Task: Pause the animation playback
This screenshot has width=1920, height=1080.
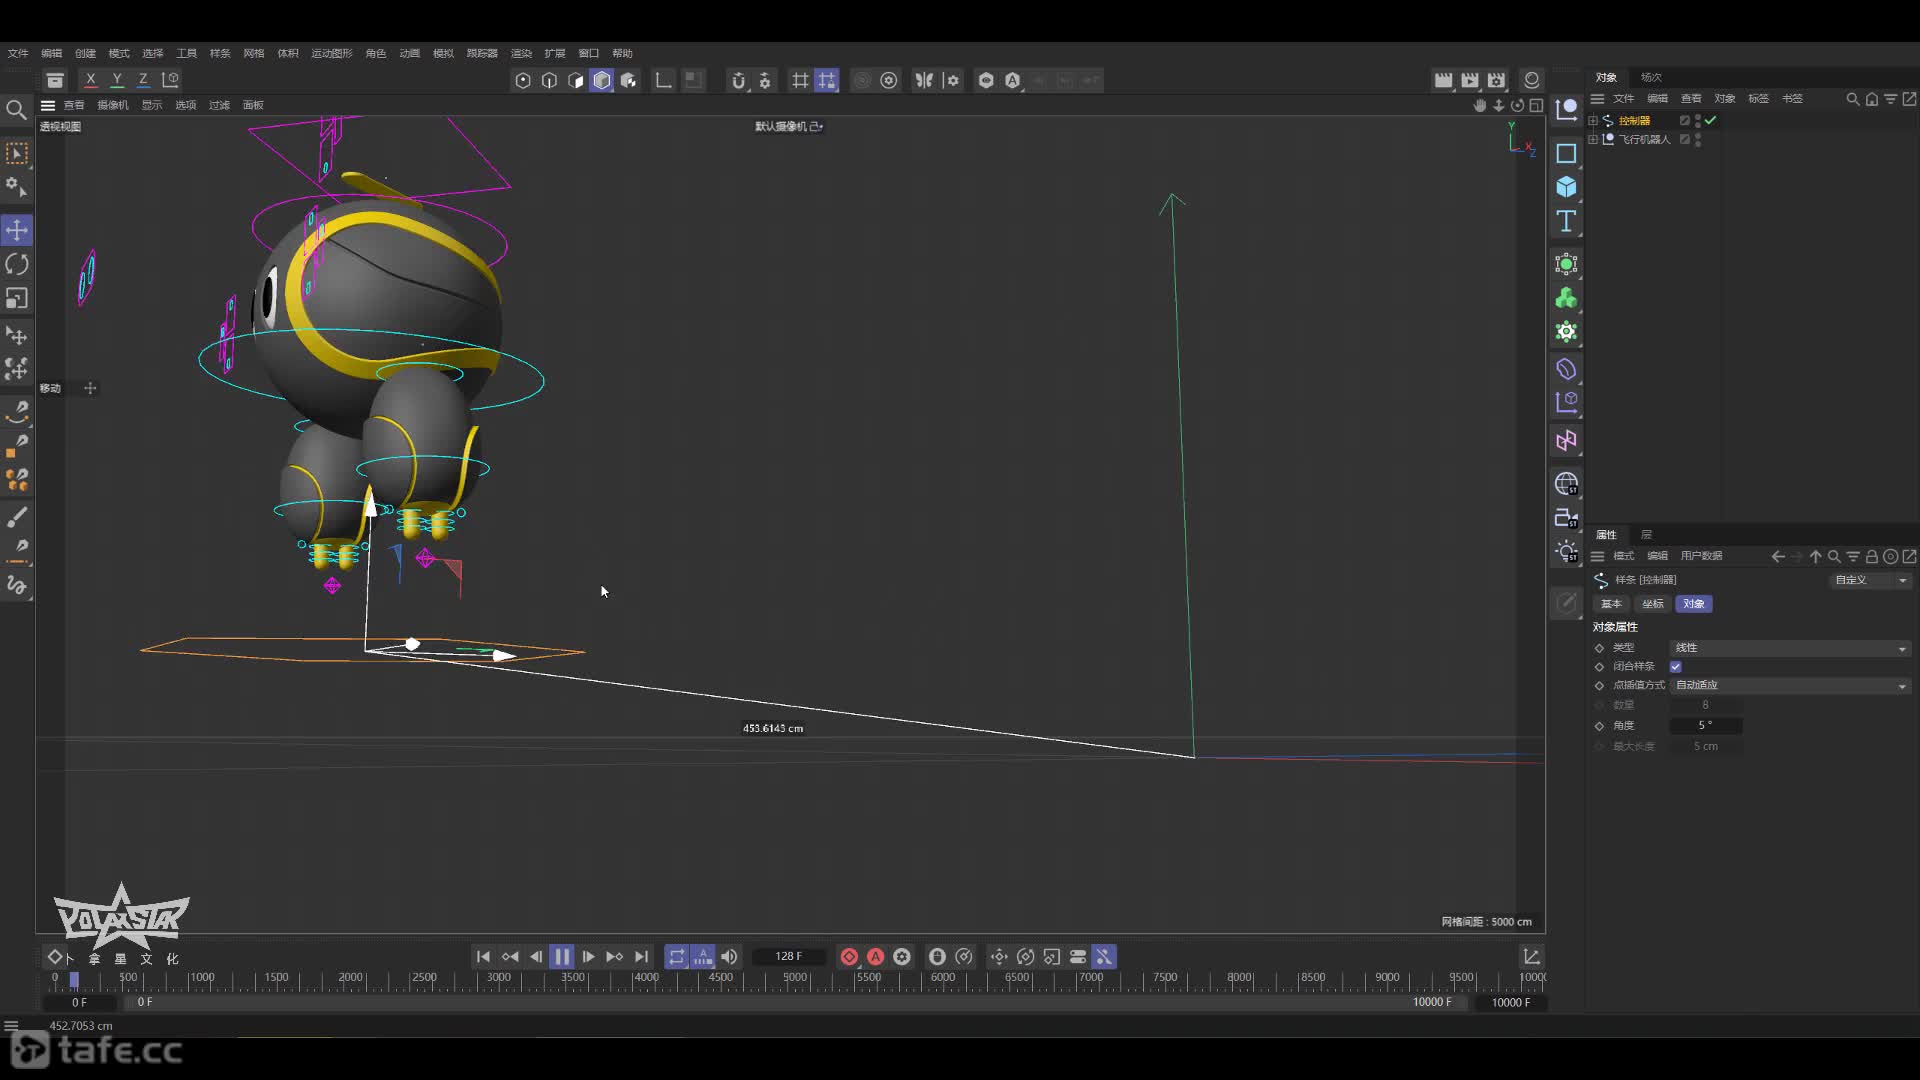Action: pyautogui.click(x=562, y=957)
